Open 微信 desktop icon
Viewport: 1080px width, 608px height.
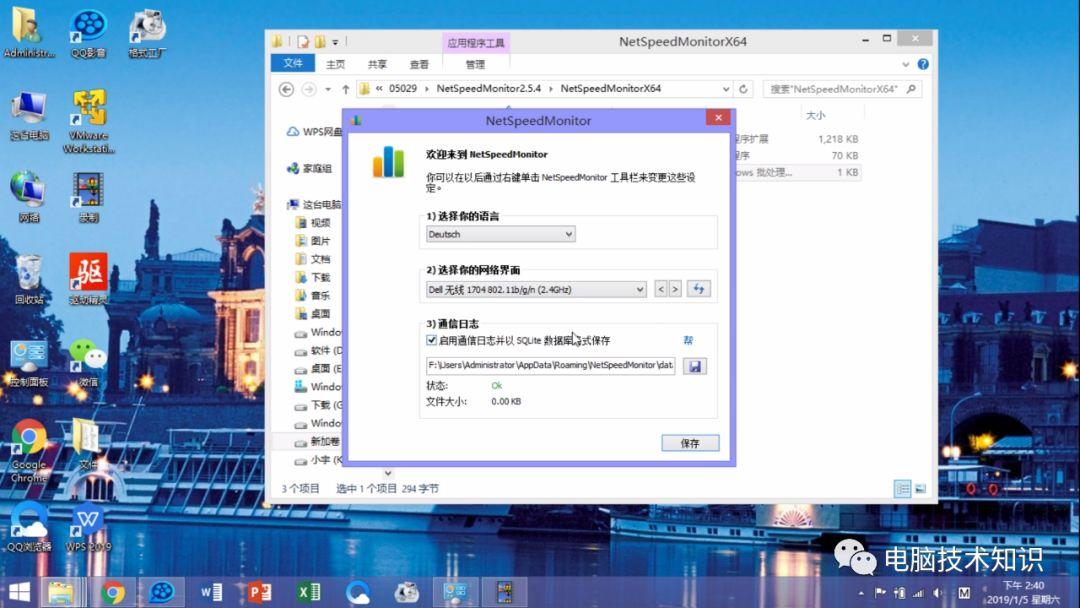(88, 363)
